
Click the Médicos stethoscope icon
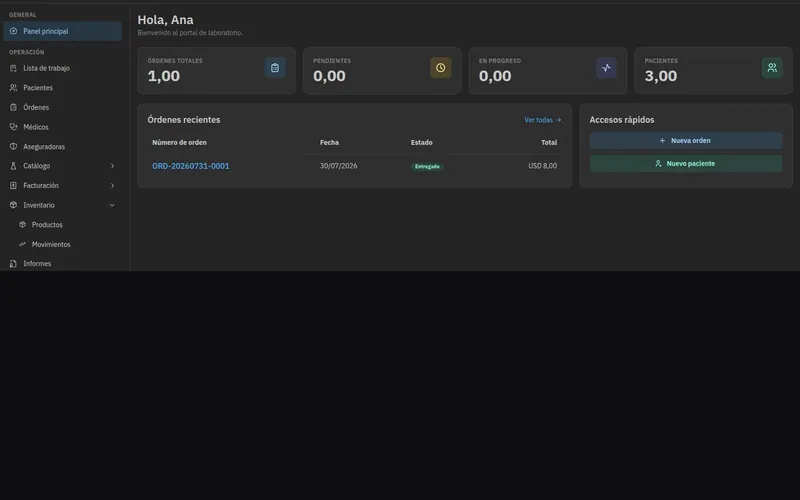[x=13, y=127]
